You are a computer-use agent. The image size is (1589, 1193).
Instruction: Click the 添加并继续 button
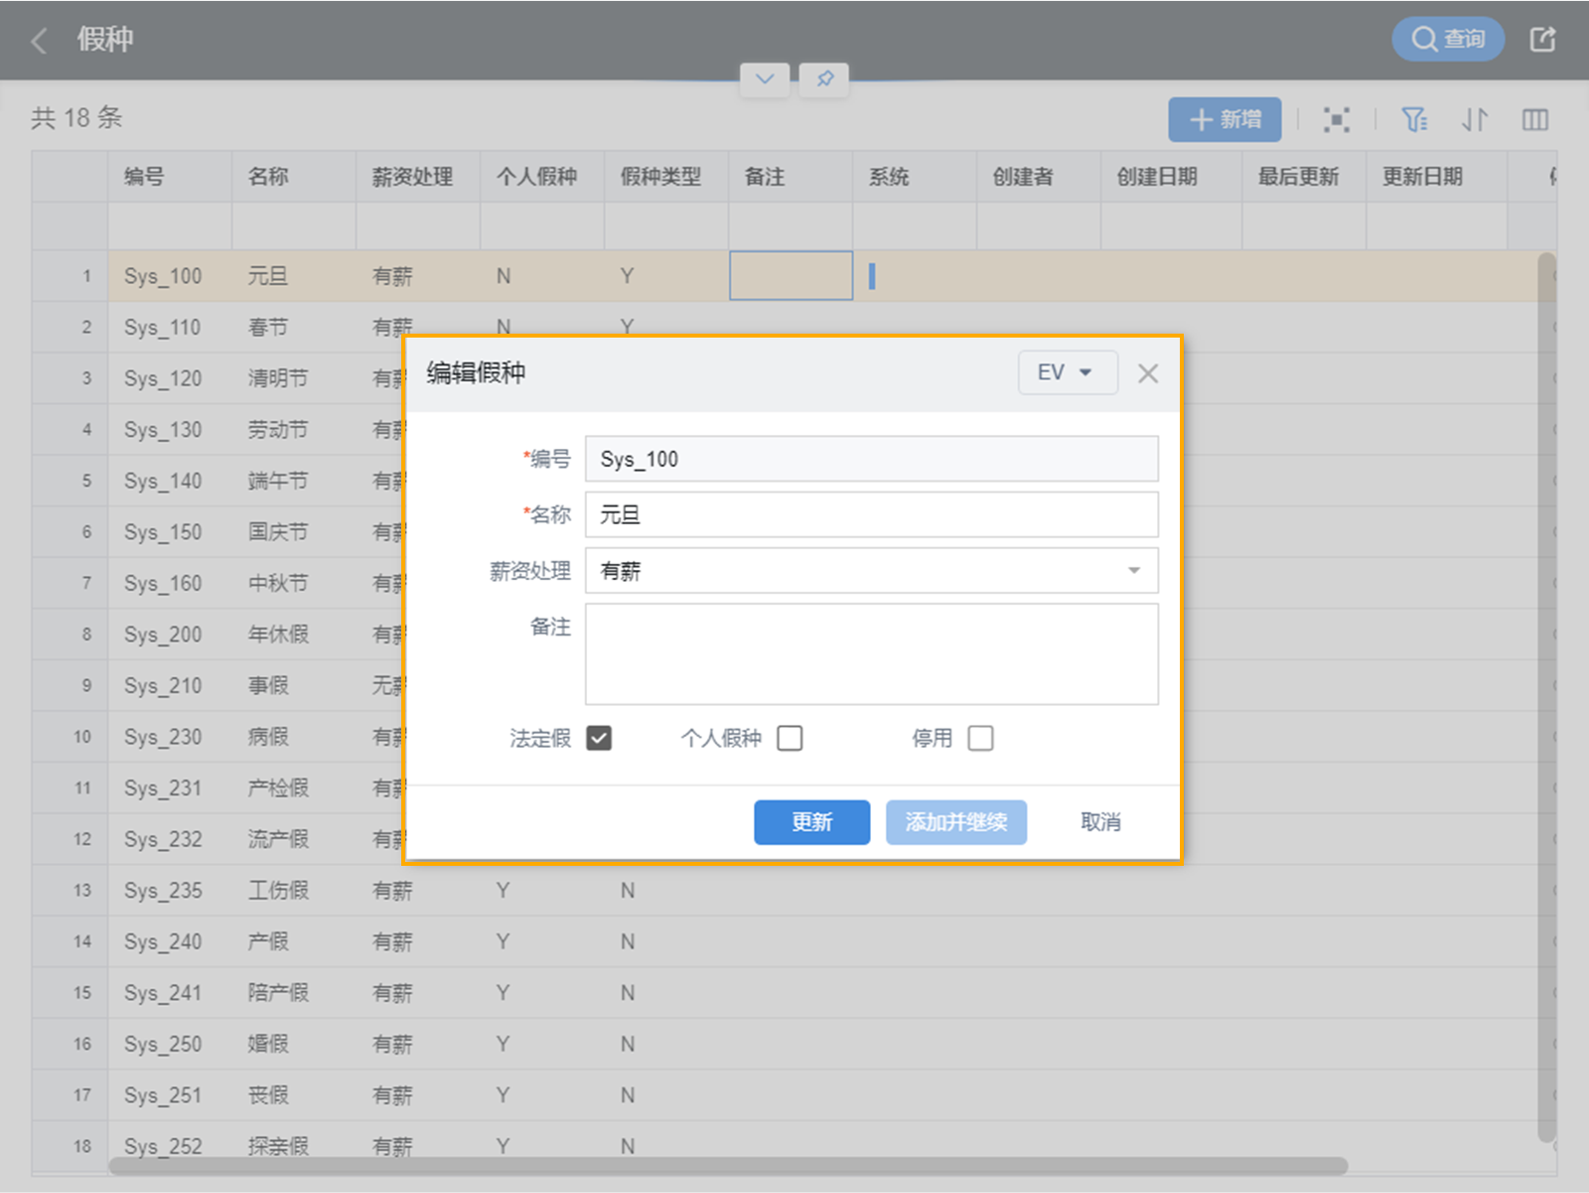tap(956, 822)
